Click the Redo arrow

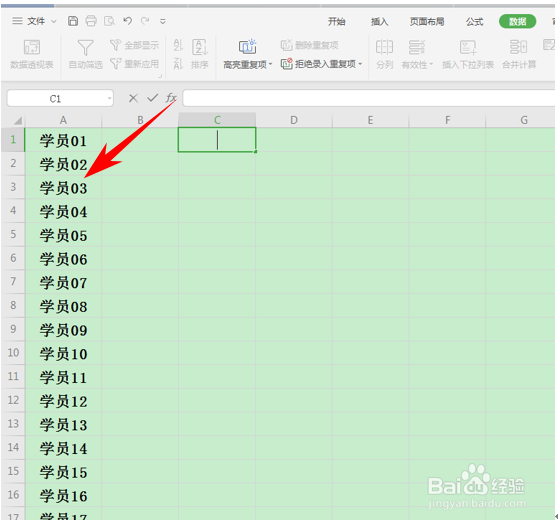145,21
